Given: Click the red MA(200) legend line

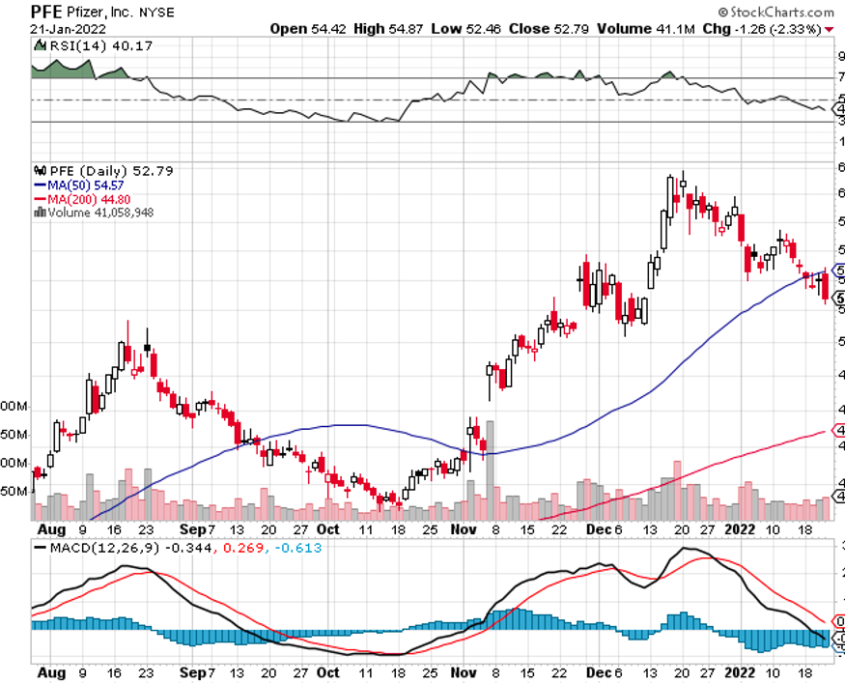Looking at the screenshot, I should pyautogui.click(x=40, y=199).
